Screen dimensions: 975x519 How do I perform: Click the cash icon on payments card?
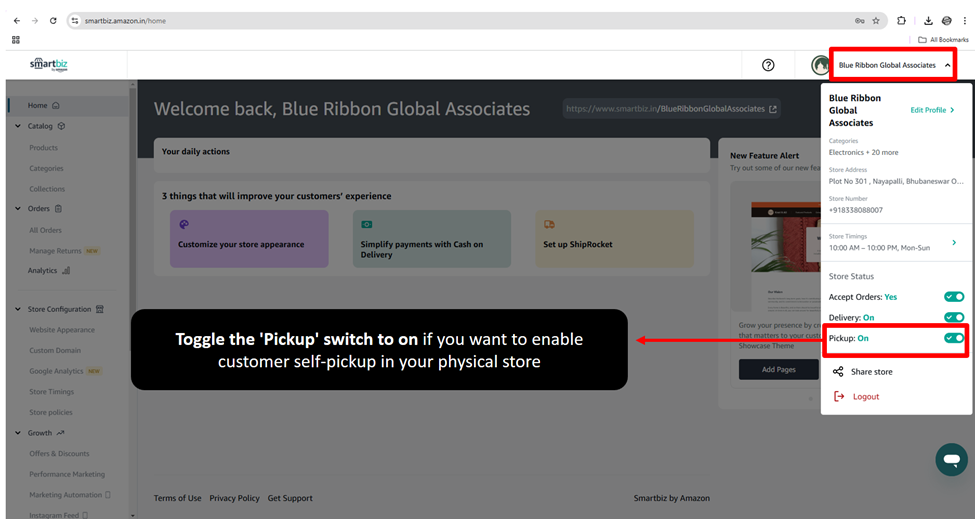367,224
